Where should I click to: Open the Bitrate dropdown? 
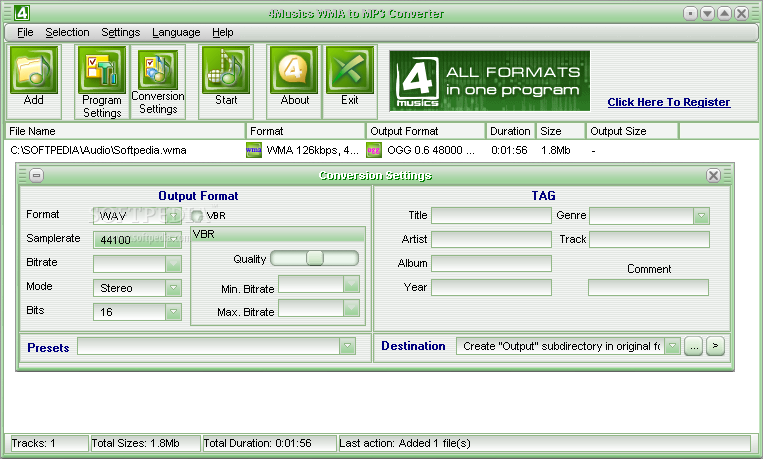[x=173, y=264]
